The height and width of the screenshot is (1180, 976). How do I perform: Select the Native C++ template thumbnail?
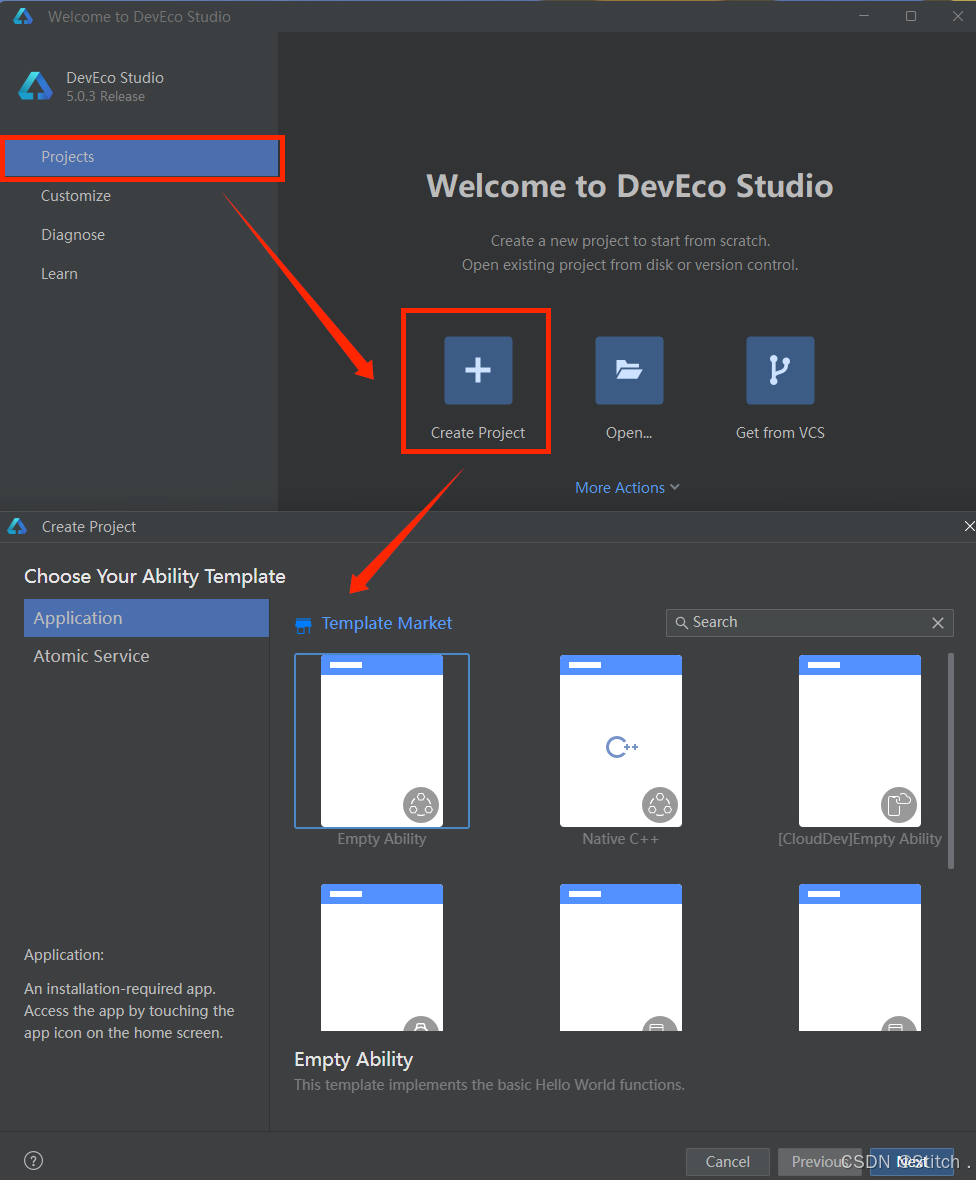(x=621, y=741)
